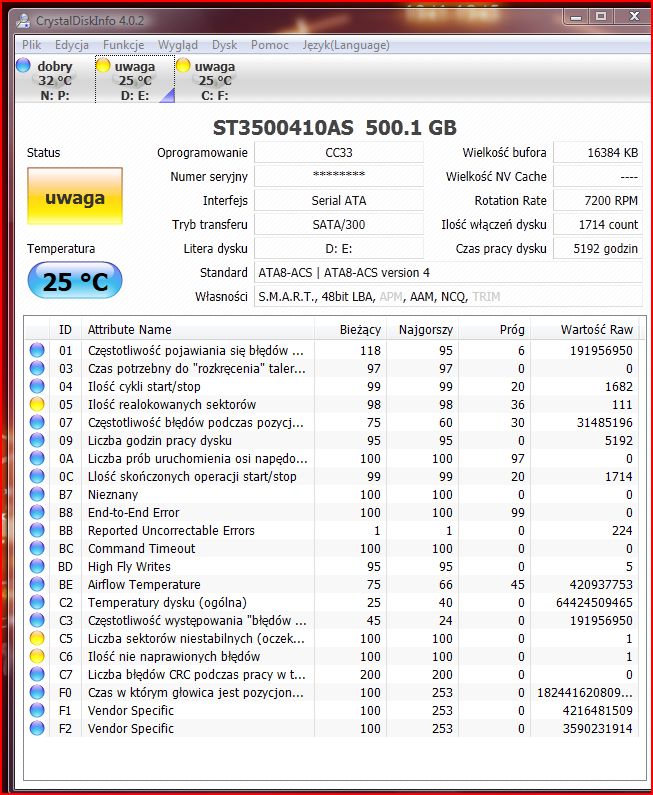
Task: Click the blue status icon of attribute BE
Action: coord(37,585)
